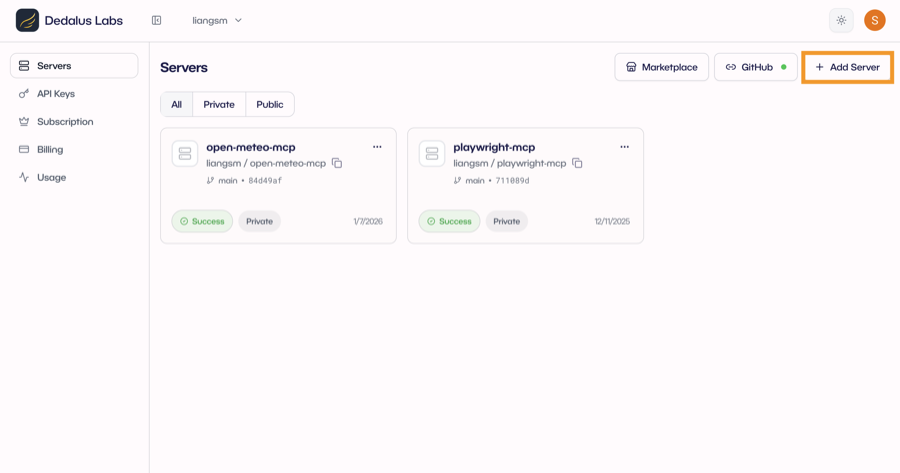Click the date 12/11/2025
The width and height of the screenshot is (900, 473).
pyautogui.click(x=612, y=221)
